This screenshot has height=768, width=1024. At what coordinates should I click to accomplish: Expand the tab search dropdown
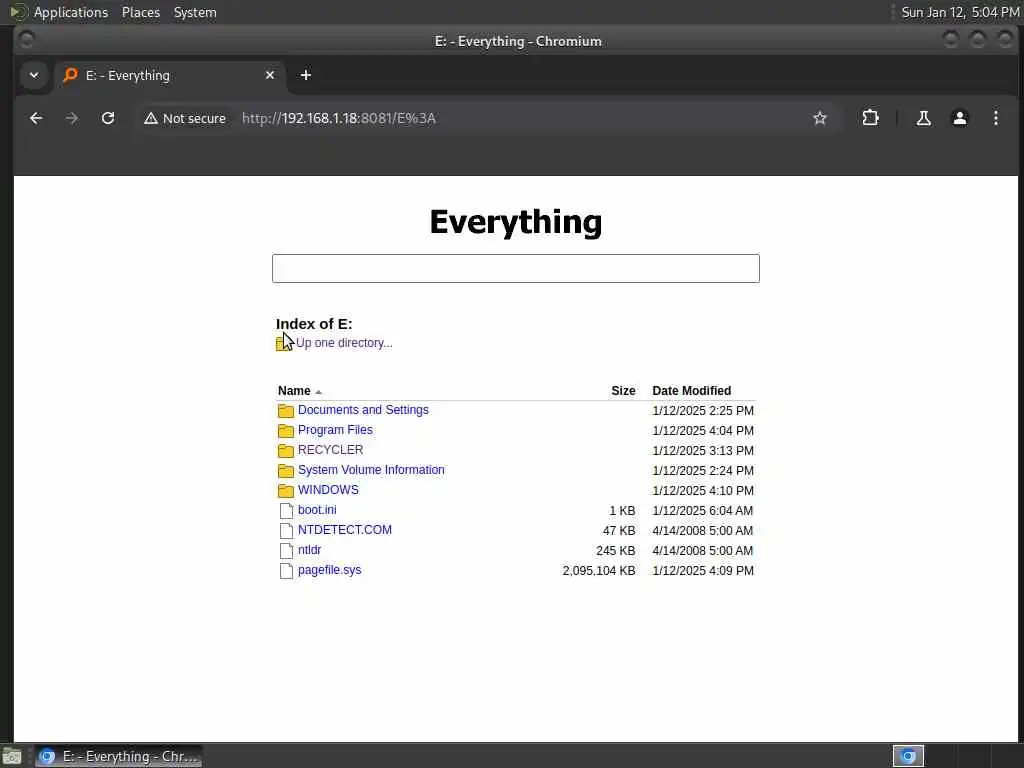[34, 75]
